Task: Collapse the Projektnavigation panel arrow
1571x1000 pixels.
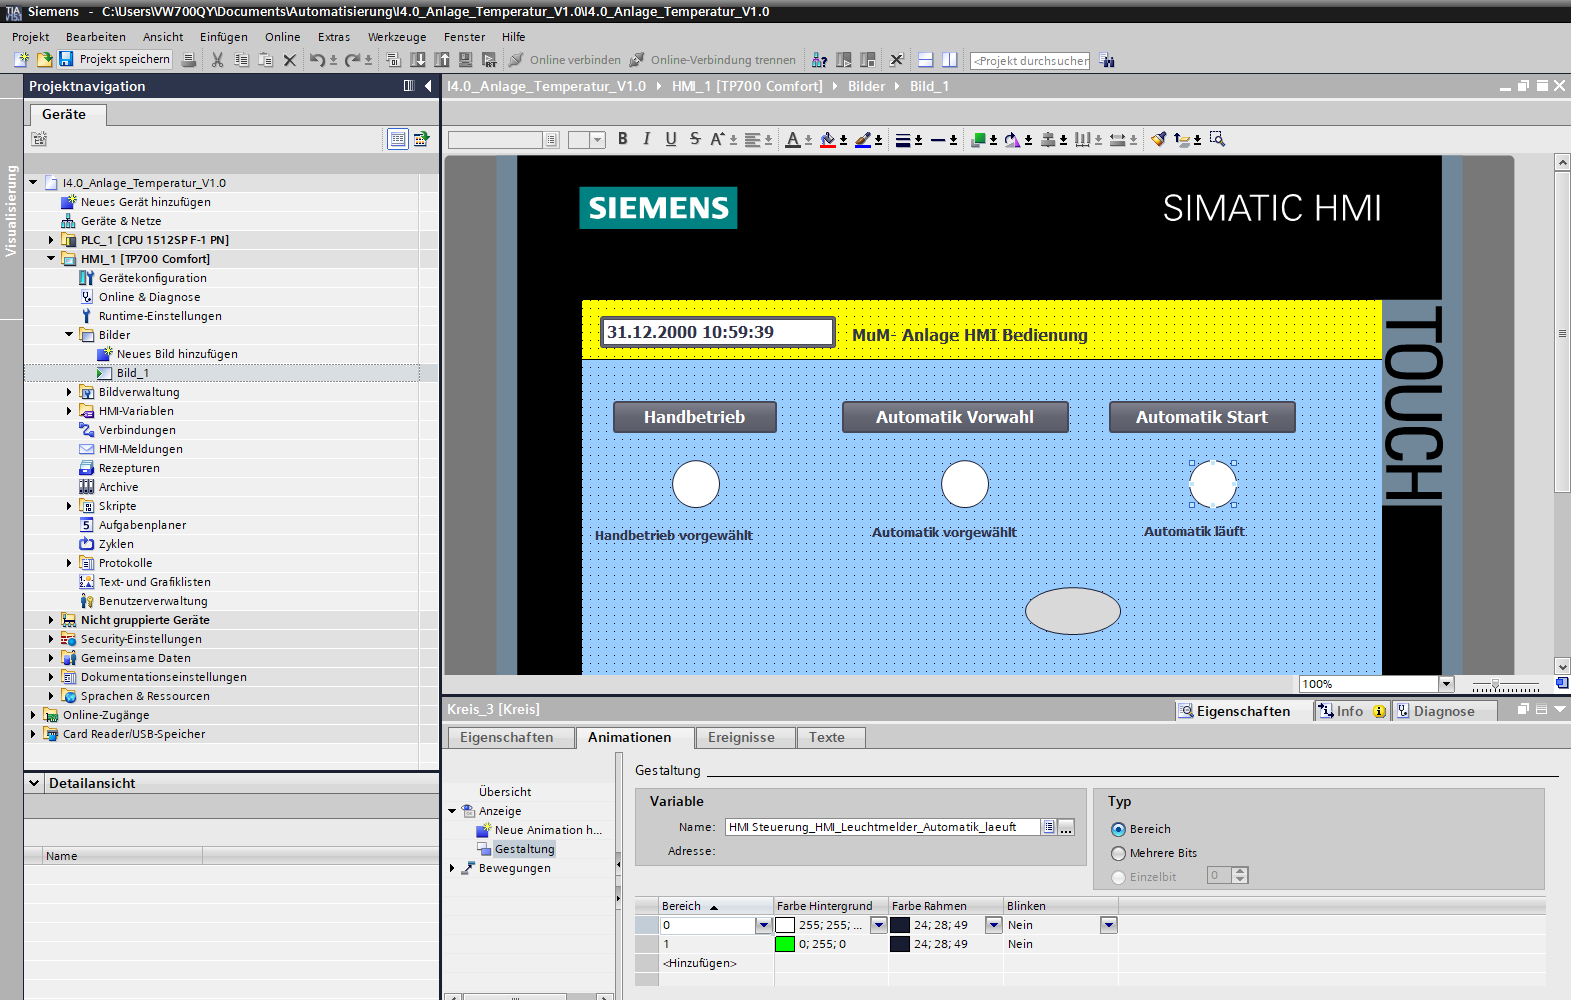Action: pos(428,86)
